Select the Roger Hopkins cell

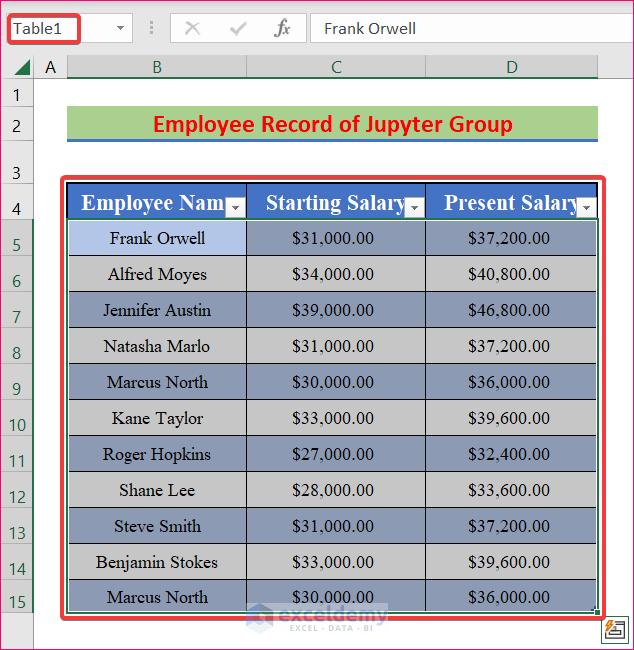[157, 454]
